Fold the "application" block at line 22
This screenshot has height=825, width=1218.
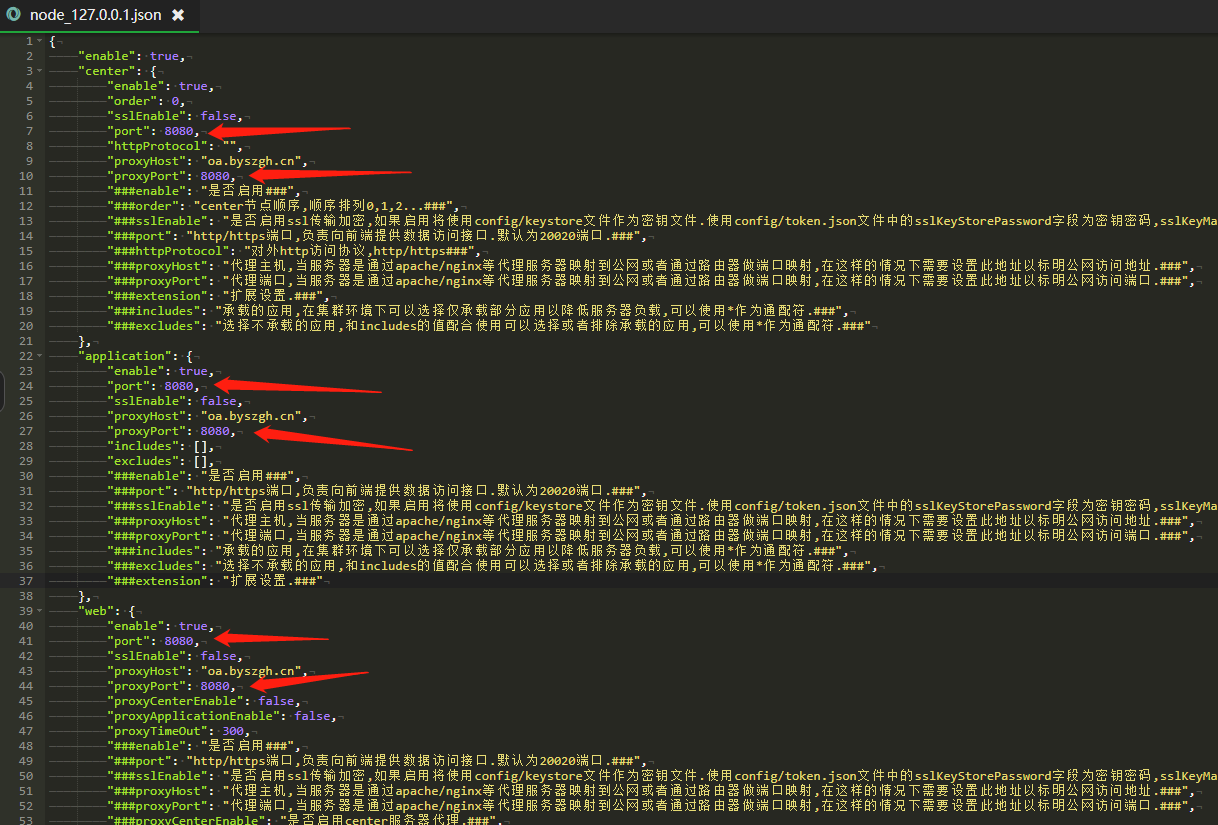(40, 356)
